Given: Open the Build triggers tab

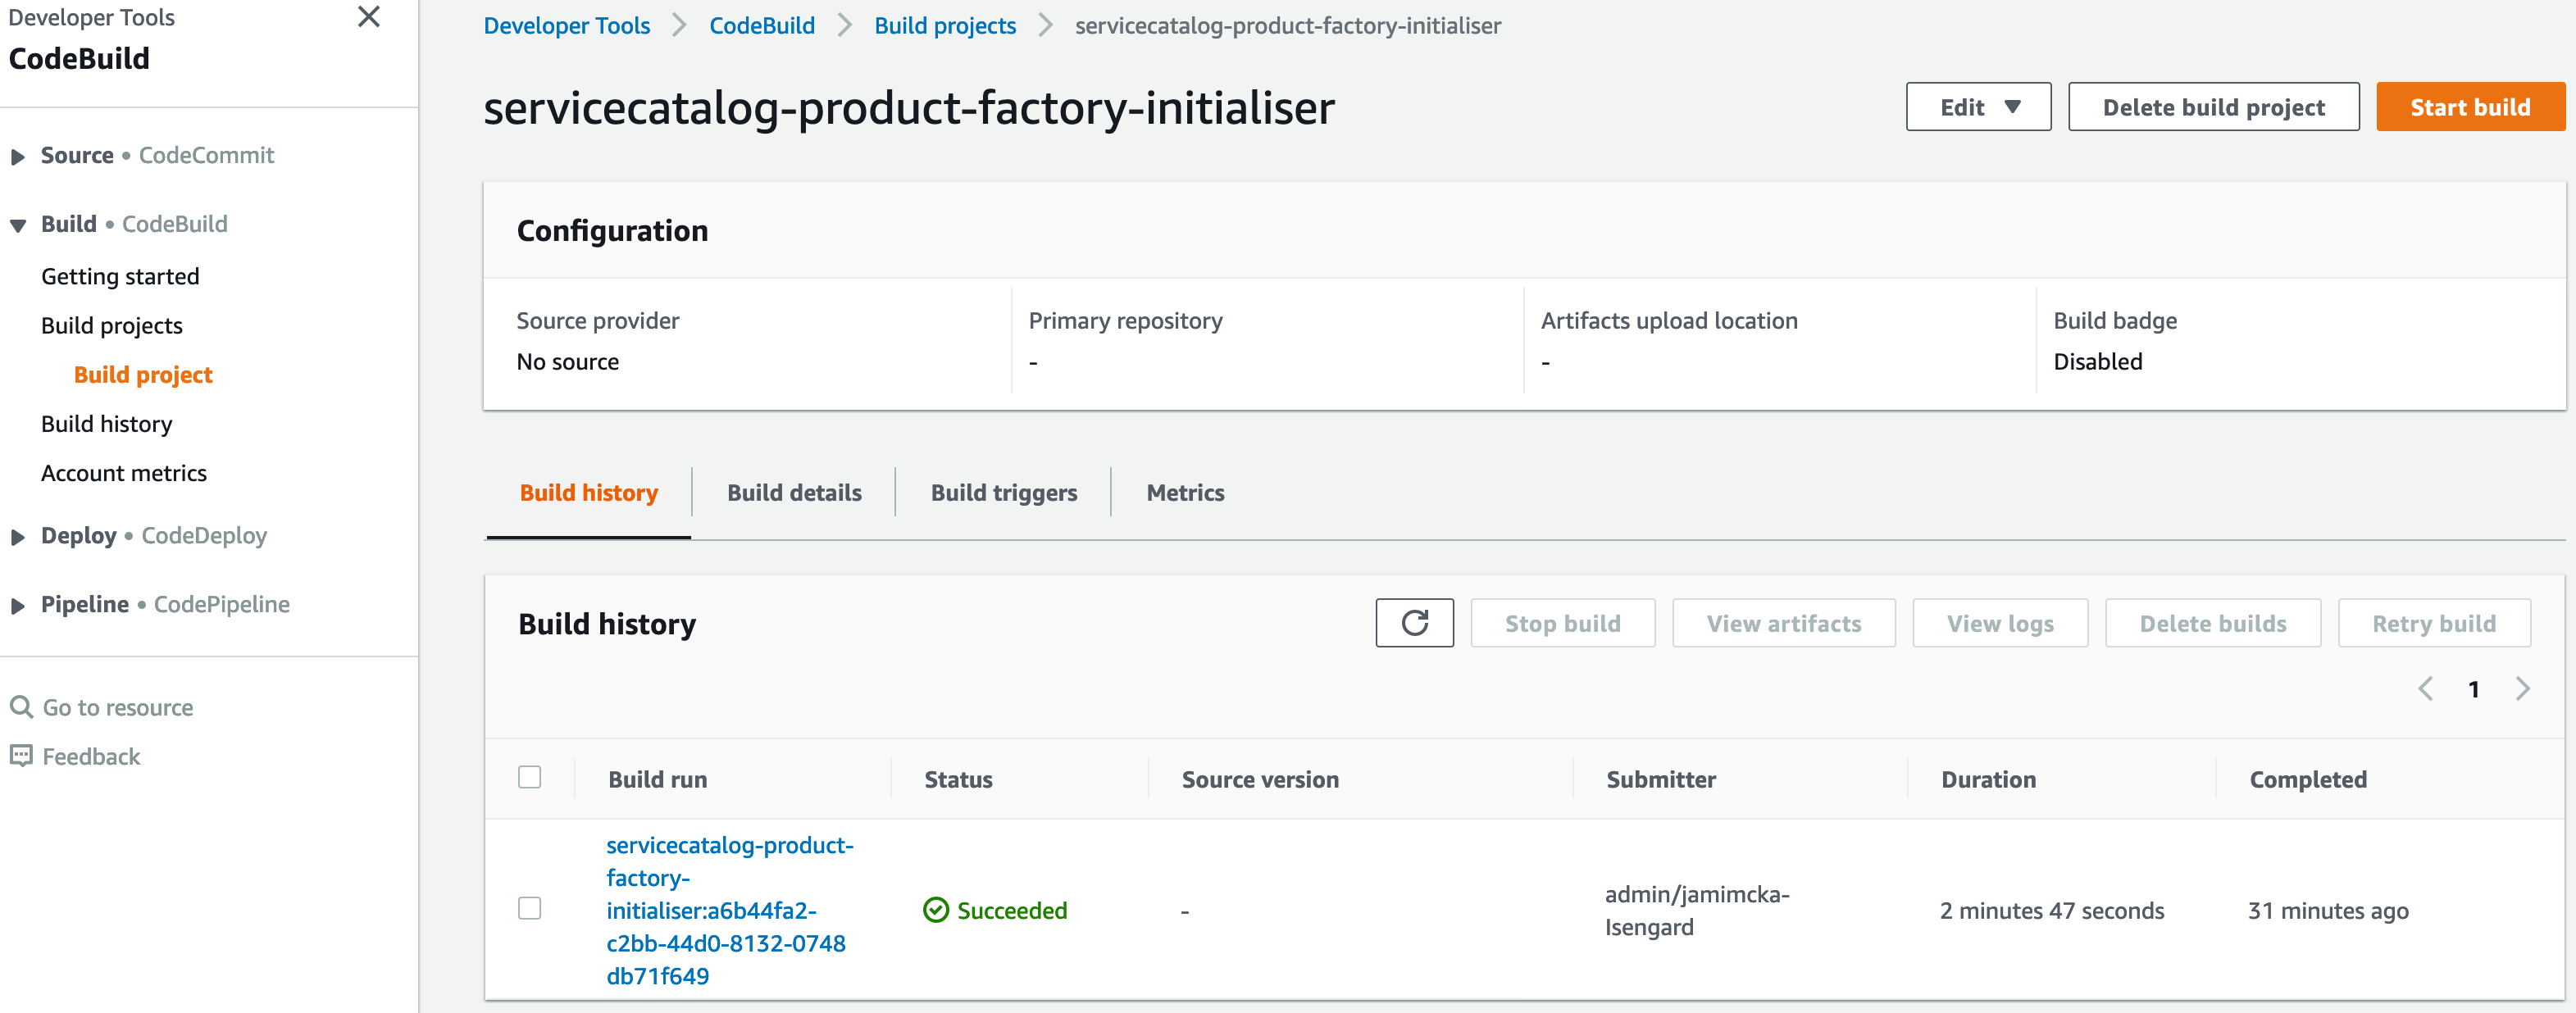Looking at the screenshot, I should coord(1003,492).
